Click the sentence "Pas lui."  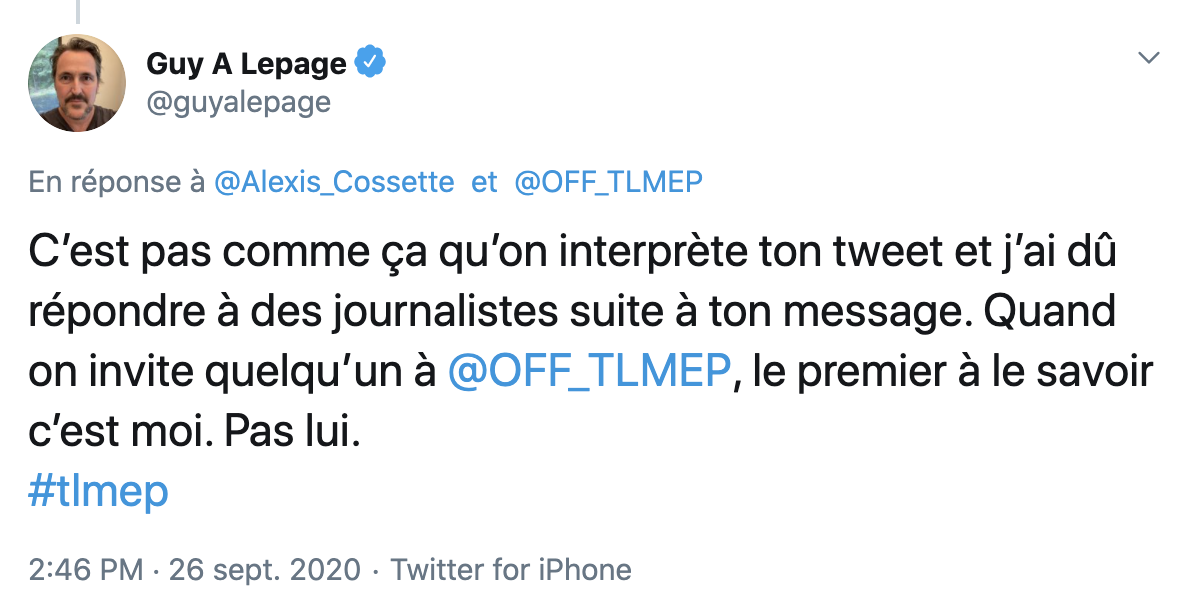(292, 431)
